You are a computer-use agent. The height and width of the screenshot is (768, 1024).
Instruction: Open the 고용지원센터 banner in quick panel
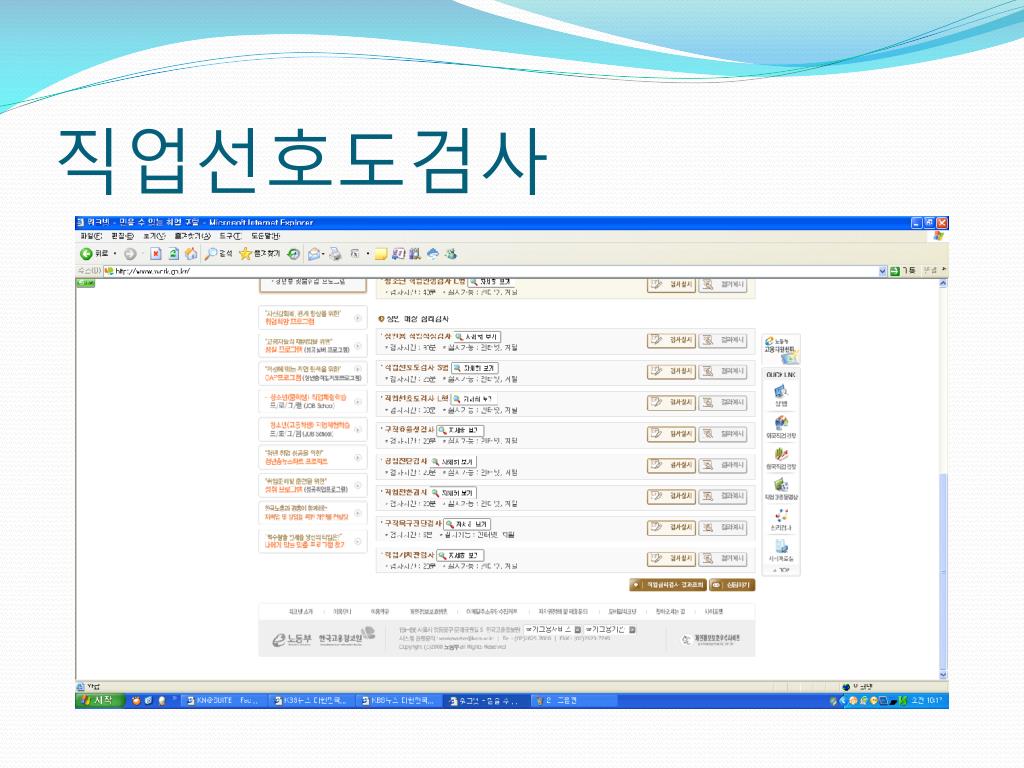click(x=781, y=349)
